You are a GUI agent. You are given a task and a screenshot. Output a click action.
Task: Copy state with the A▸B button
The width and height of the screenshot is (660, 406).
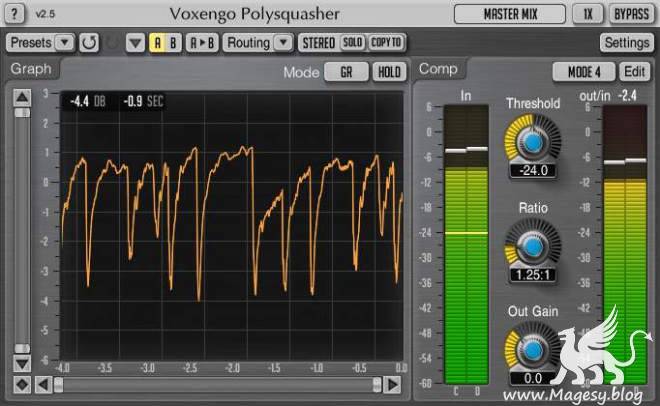click(x=202, y=43)
